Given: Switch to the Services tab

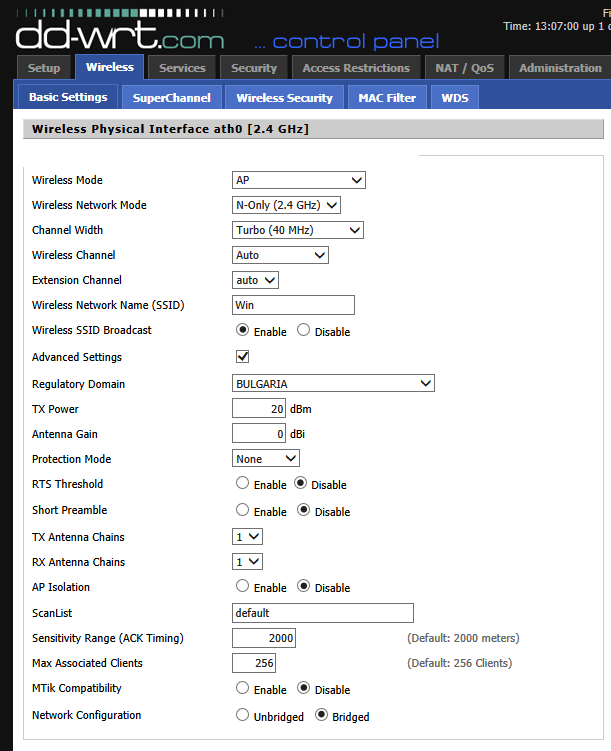Looking at the screenshot, I should pyautogui.click(x=182, y=68).
